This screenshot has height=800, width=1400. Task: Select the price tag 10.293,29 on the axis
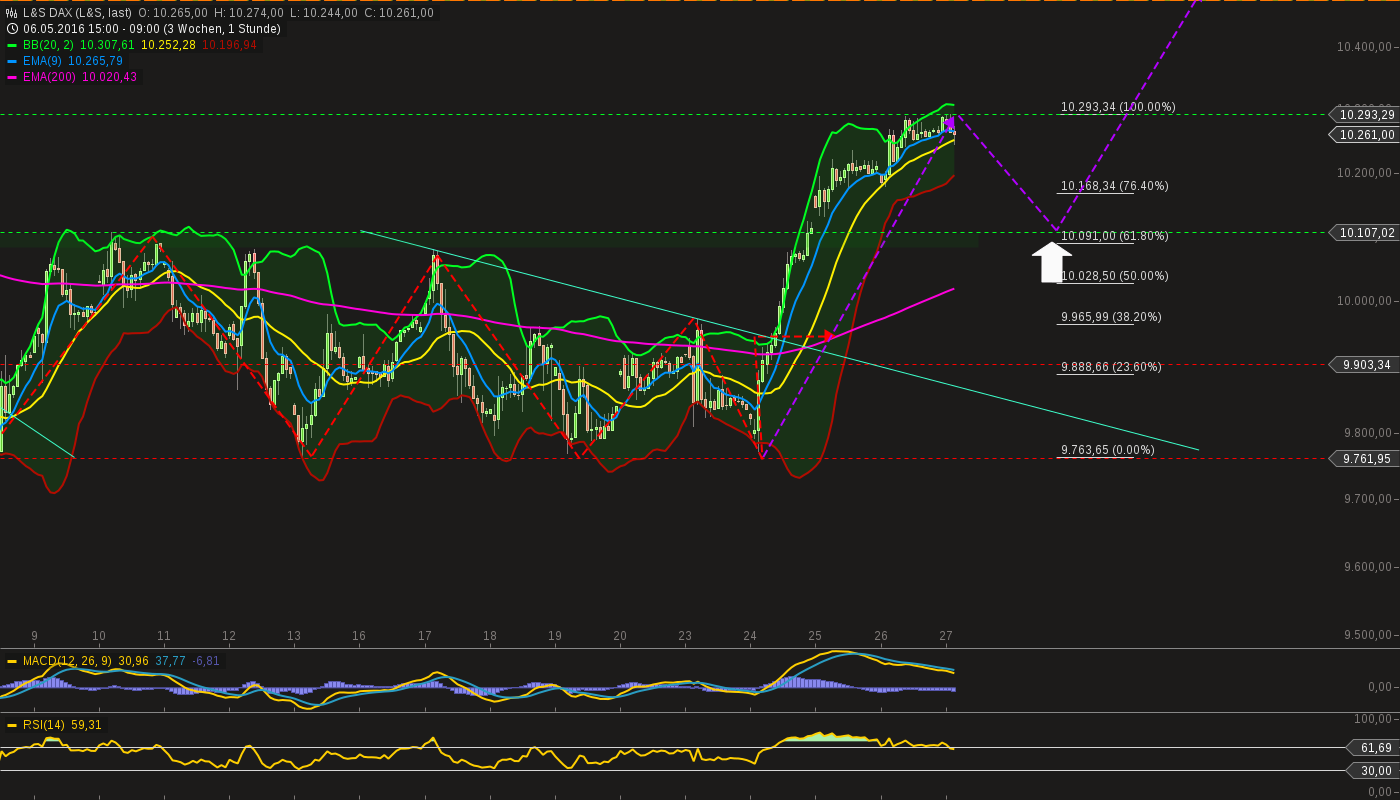tap(1365, 115)
